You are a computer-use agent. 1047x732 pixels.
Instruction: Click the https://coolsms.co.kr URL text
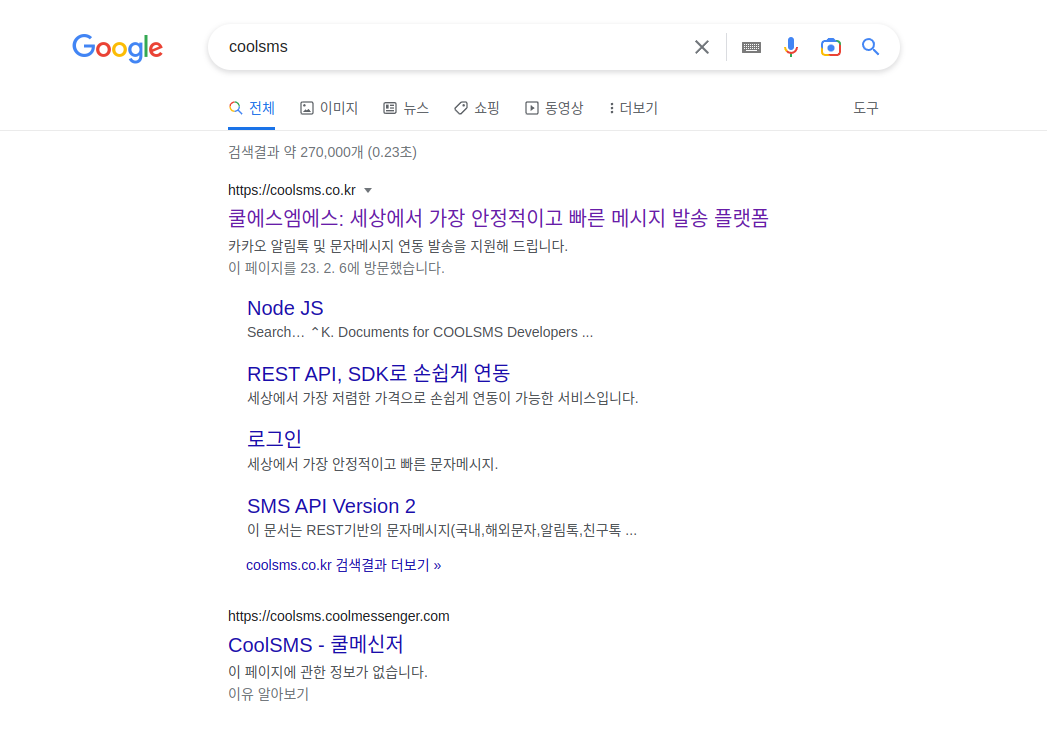pos(292,190)
